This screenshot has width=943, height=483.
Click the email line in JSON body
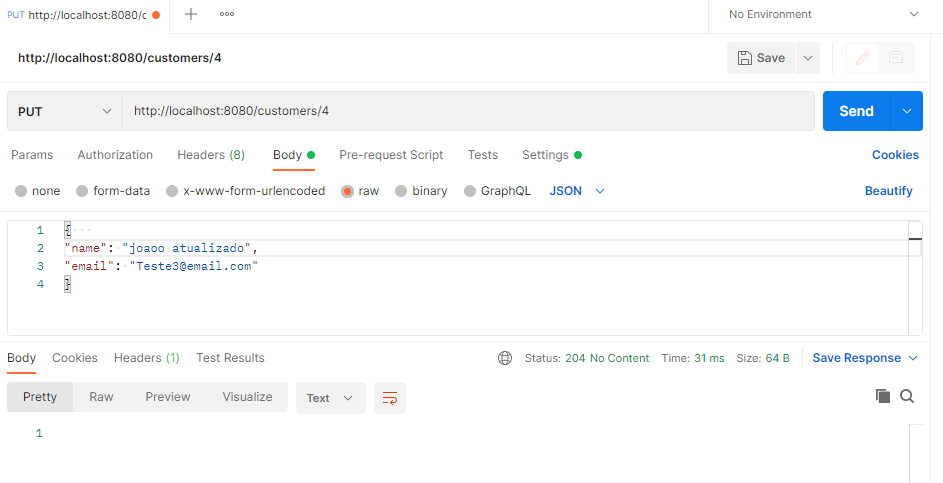click(161, 266)
